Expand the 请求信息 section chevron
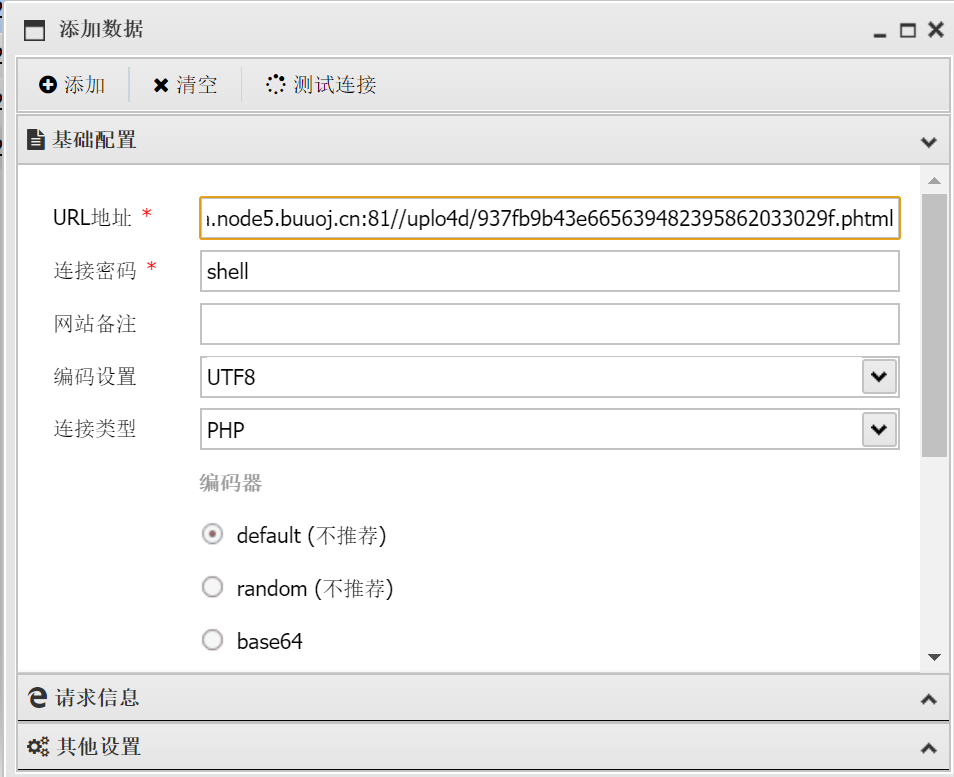Screen dimensions: 954x777 pyautogui.click(x=928, y=699)
